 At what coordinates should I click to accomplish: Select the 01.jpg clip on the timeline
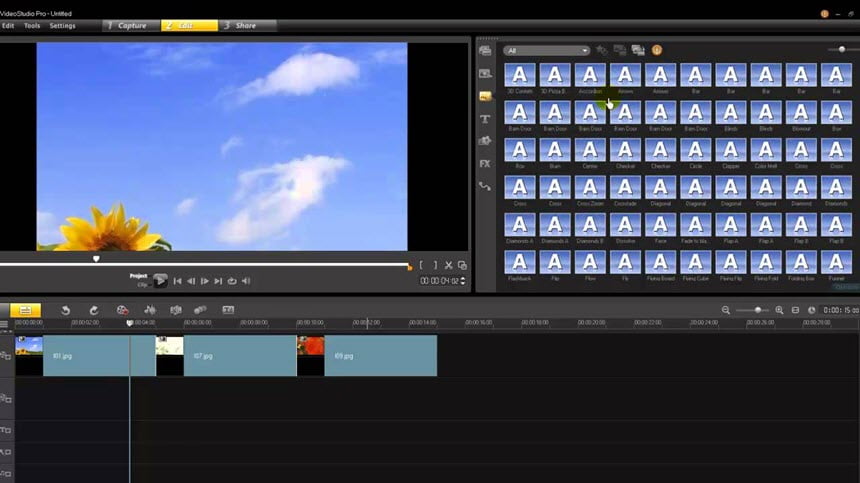(x=86, y=356)
